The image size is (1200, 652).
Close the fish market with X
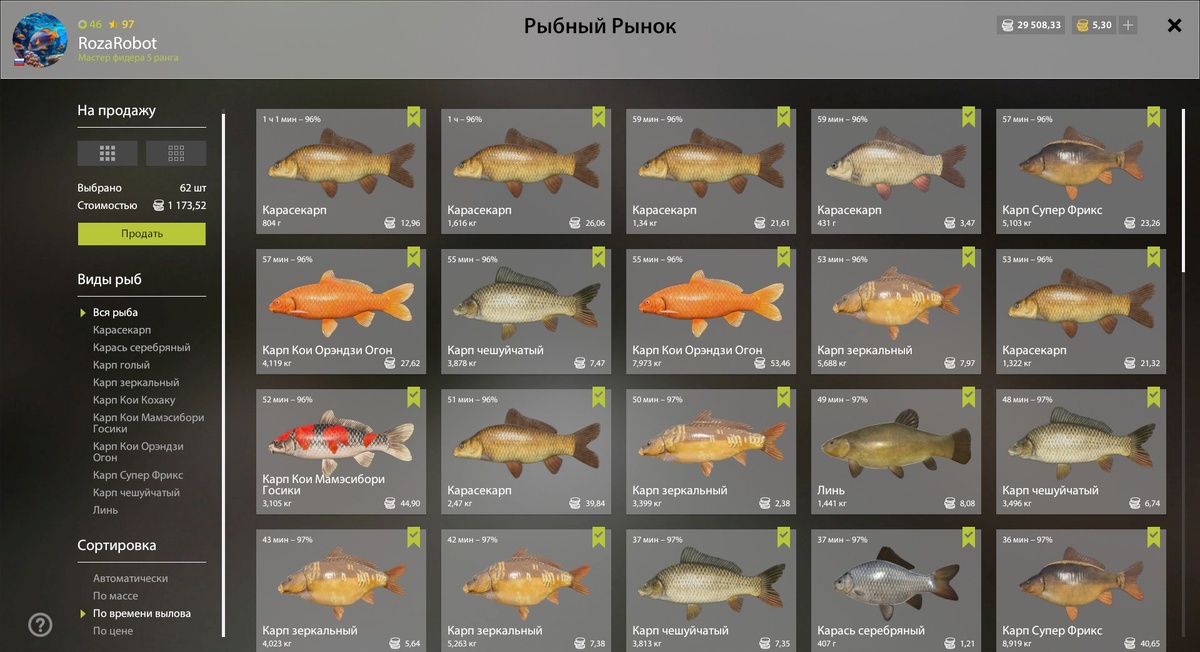[x=1175, y=26]
